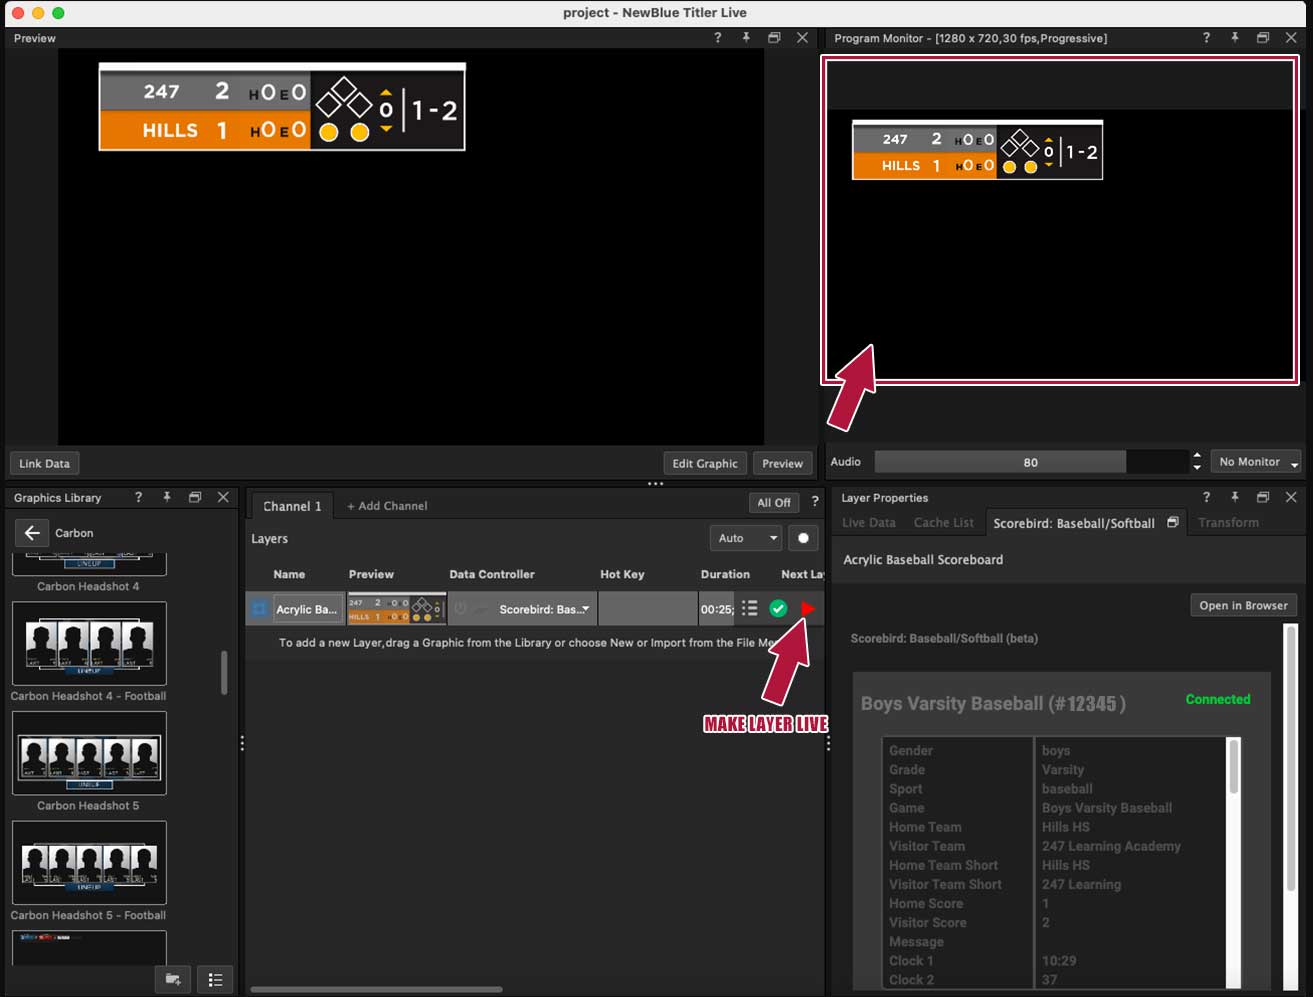Pin the Preview panel
Viewport: 1313px width, 997px height.
(x=745, y=38)
